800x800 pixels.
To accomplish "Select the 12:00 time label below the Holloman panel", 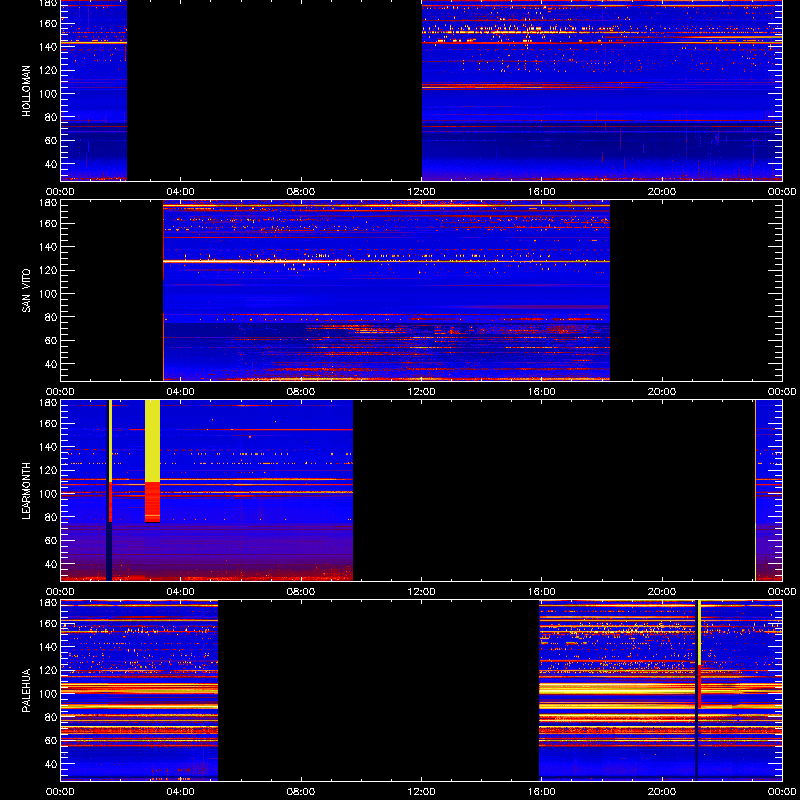I will (421, 192).
